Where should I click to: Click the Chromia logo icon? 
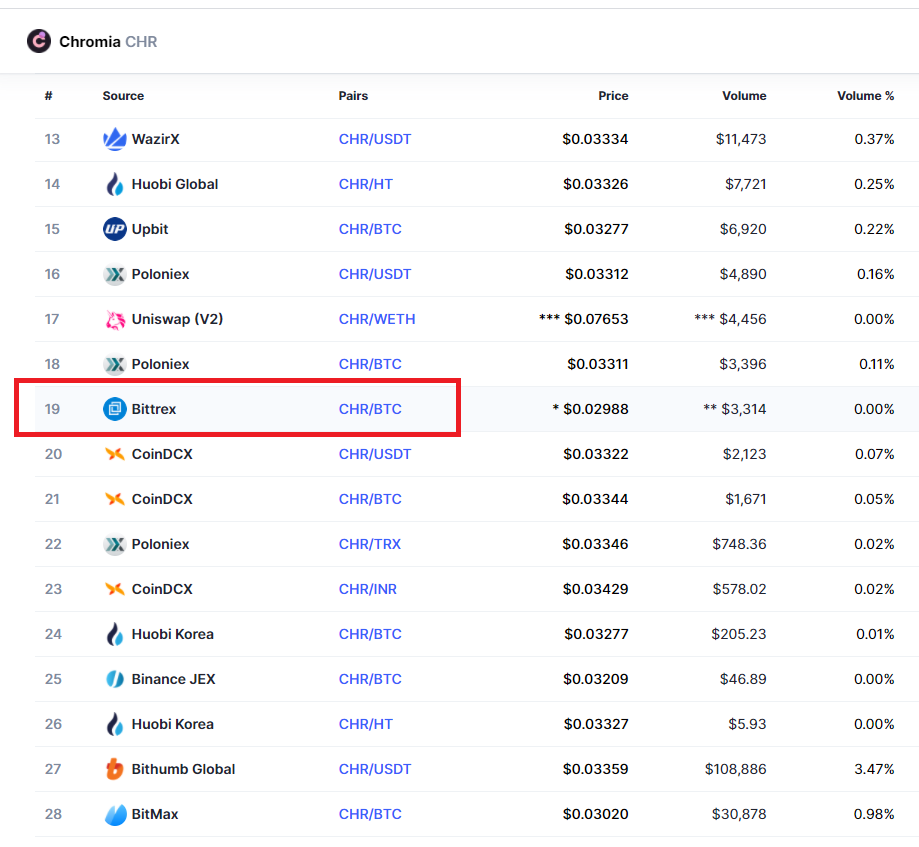39,41
